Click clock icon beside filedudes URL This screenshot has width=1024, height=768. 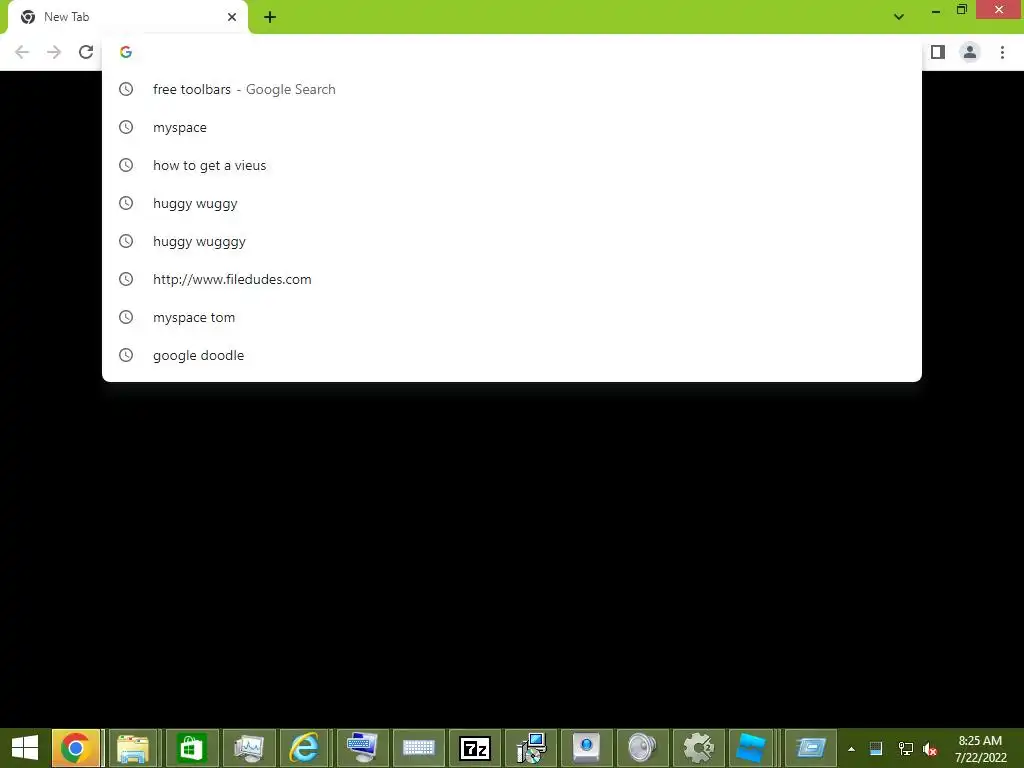click(126, 279)
